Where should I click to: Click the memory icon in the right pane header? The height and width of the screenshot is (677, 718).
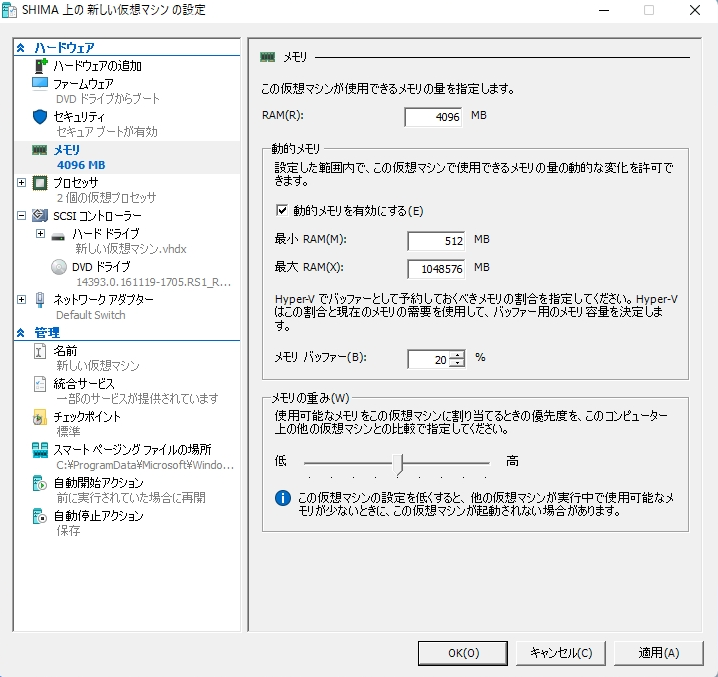coord(267,57)
